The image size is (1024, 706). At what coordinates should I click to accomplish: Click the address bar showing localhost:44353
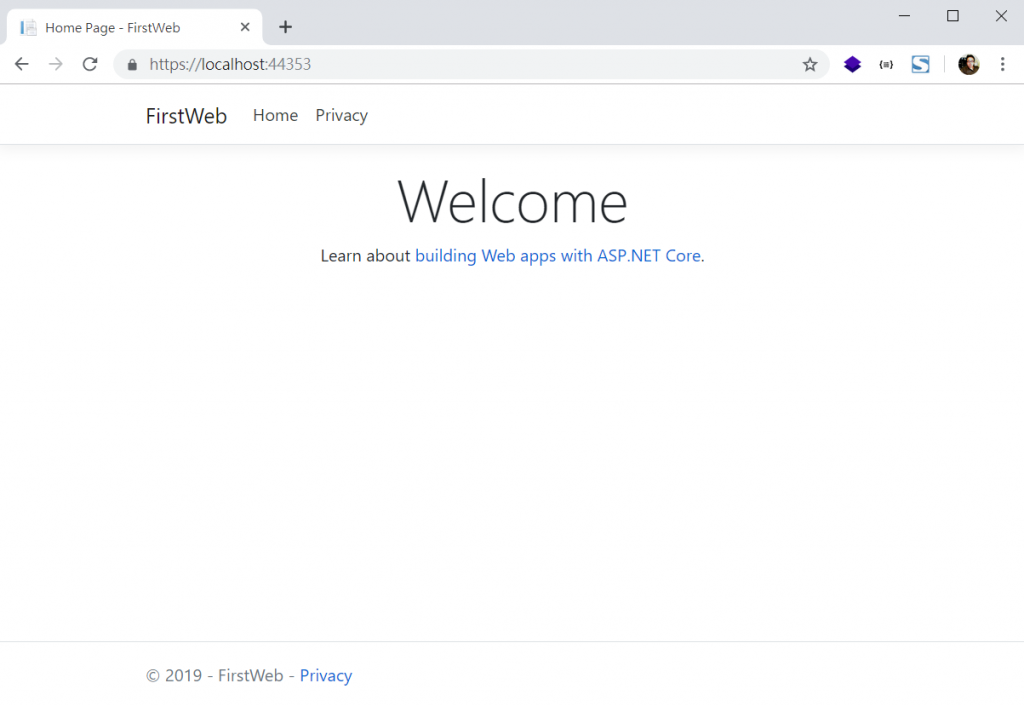point(460,64)
